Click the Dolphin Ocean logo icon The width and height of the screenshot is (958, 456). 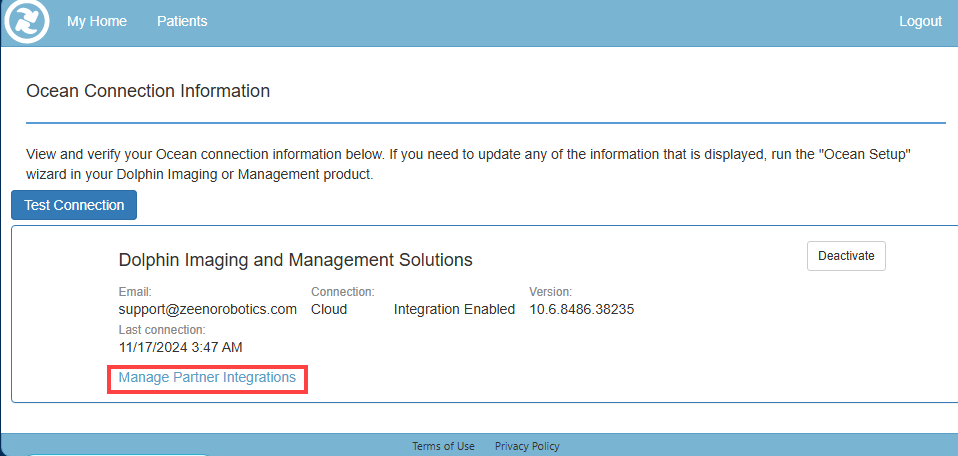pos(27,22)
